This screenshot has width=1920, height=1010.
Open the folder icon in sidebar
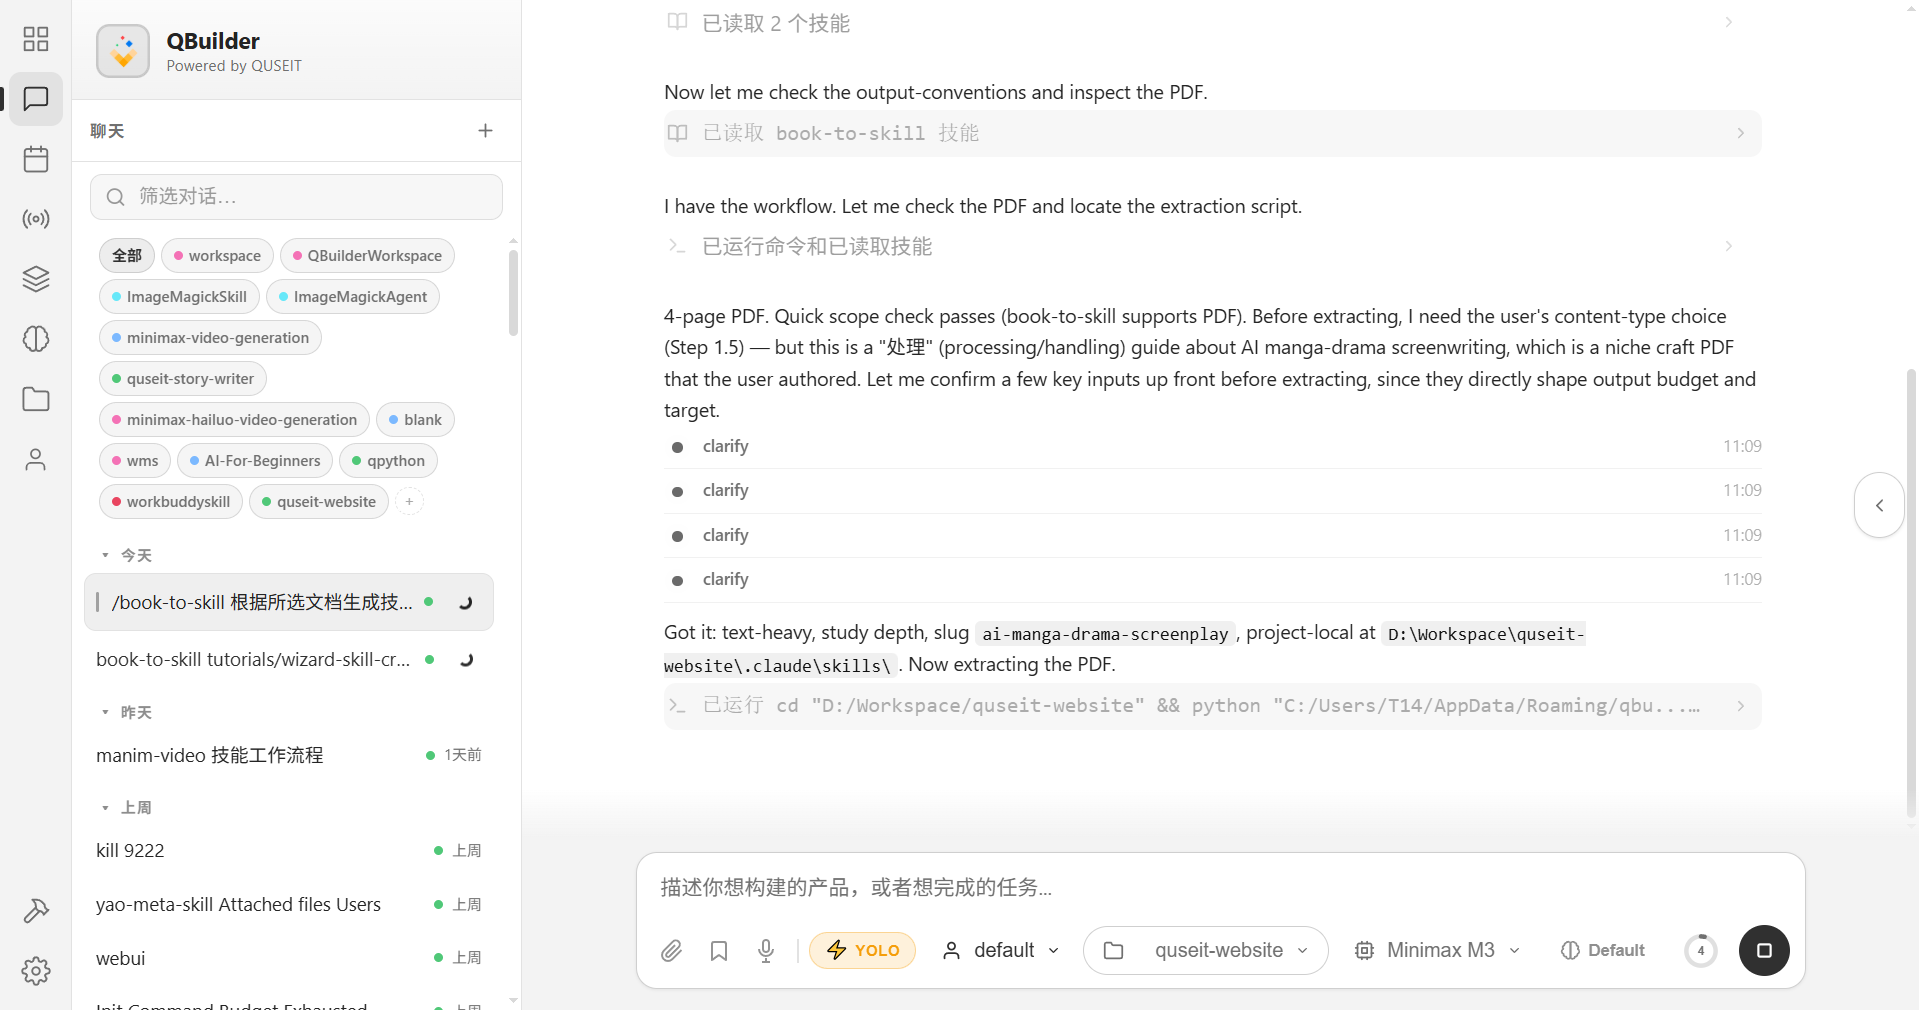[x=36, y=399]
